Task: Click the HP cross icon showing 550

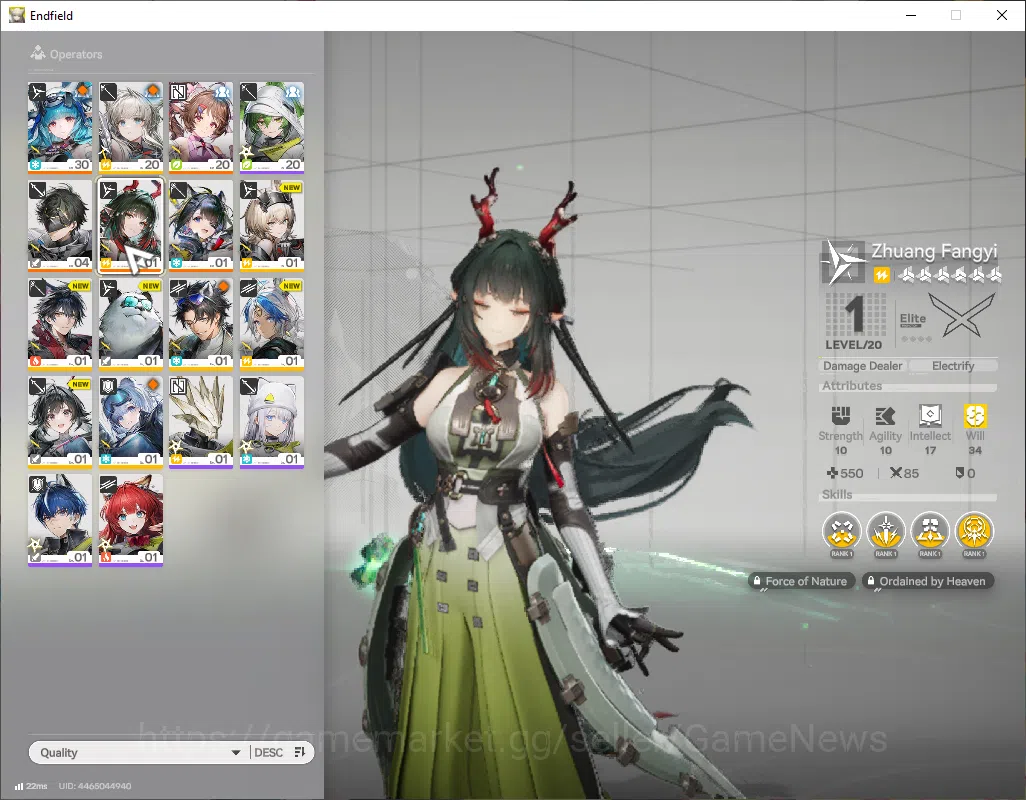Action: click(x=832, y=472)
